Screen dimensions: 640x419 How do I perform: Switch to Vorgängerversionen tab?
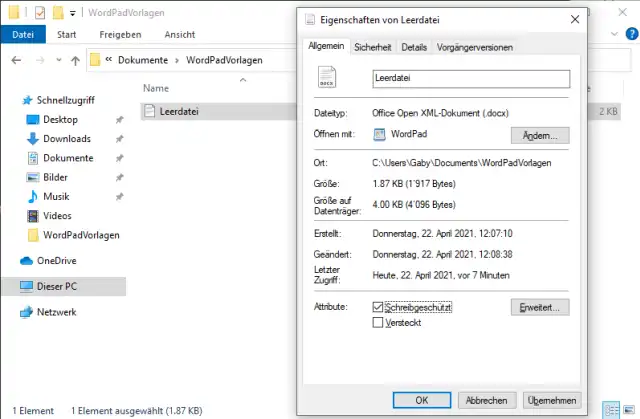click(x=475, y=47)
